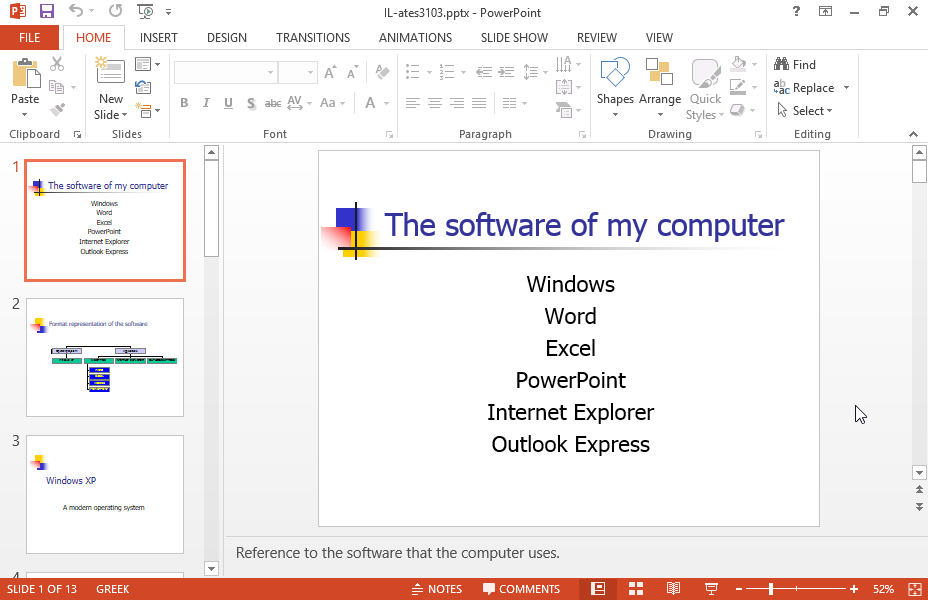Open Quick Styles gallery
Image resolution: width=928 pixels, height=600 pixels.
[705, 88]
